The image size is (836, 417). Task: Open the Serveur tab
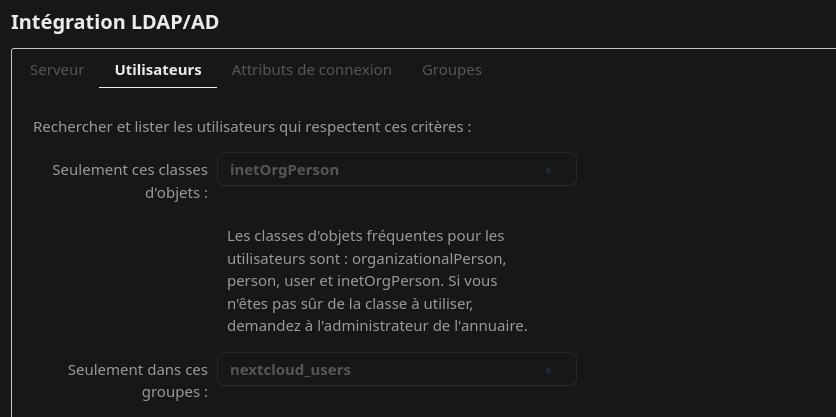57,70
